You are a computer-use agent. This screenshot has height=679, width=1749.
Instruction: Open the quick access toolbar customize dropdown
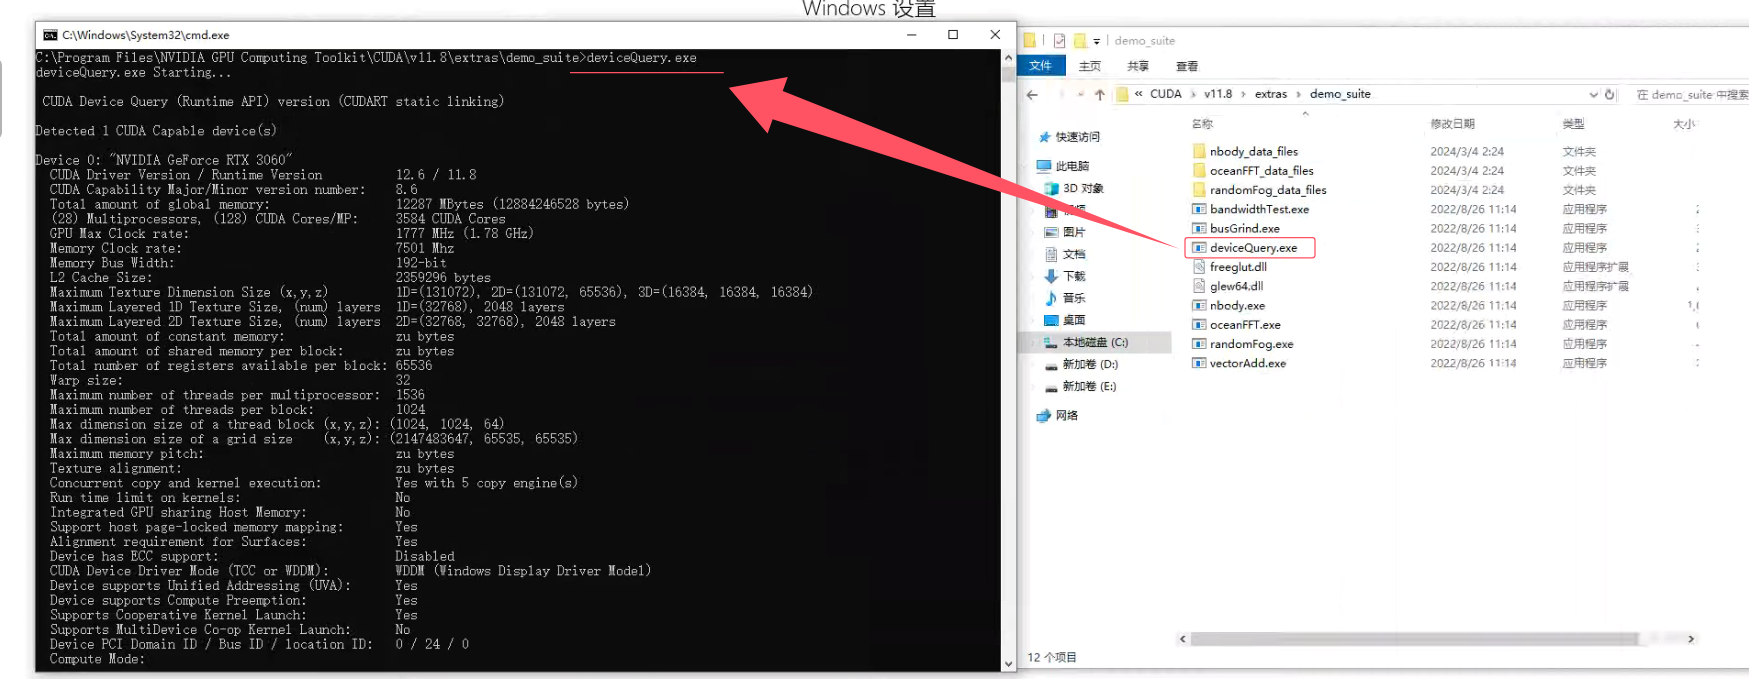(x=1096, y=42)
